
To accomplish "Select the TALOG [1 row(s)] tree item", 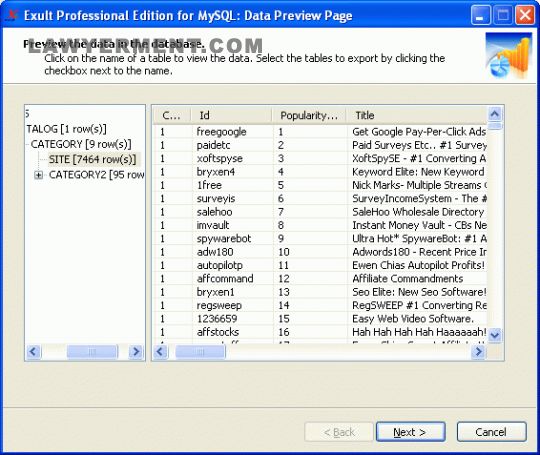I will [x=66, y=129].
